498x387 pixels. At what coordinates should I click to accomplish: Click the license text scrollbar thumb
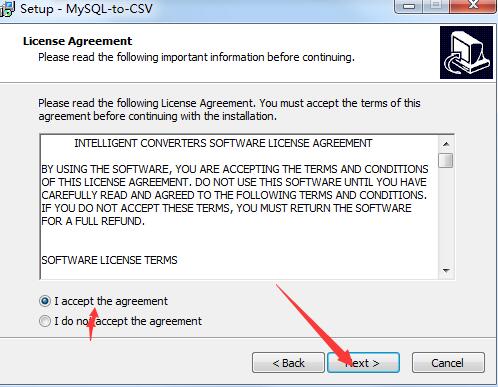pyautogui.click(x=446, y=160)
